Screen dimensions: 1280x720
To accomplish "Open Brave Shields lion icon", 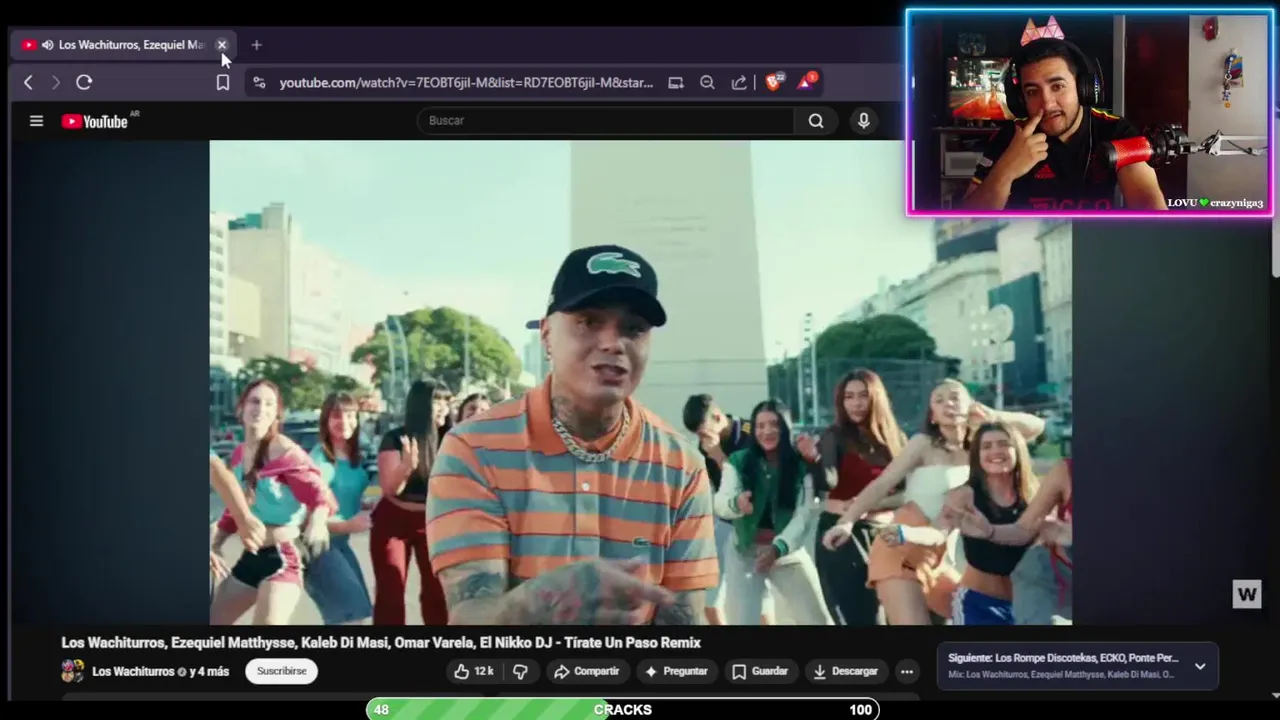I will 773,82.
